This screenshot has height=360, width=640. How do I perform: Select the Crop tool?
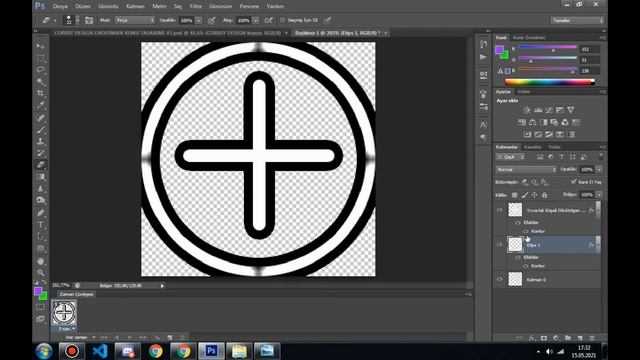point(40,93)
